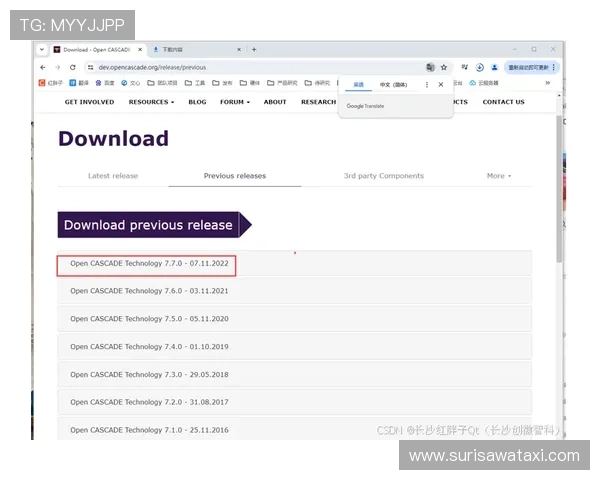Click the browser back arrow

coord(43,67)
